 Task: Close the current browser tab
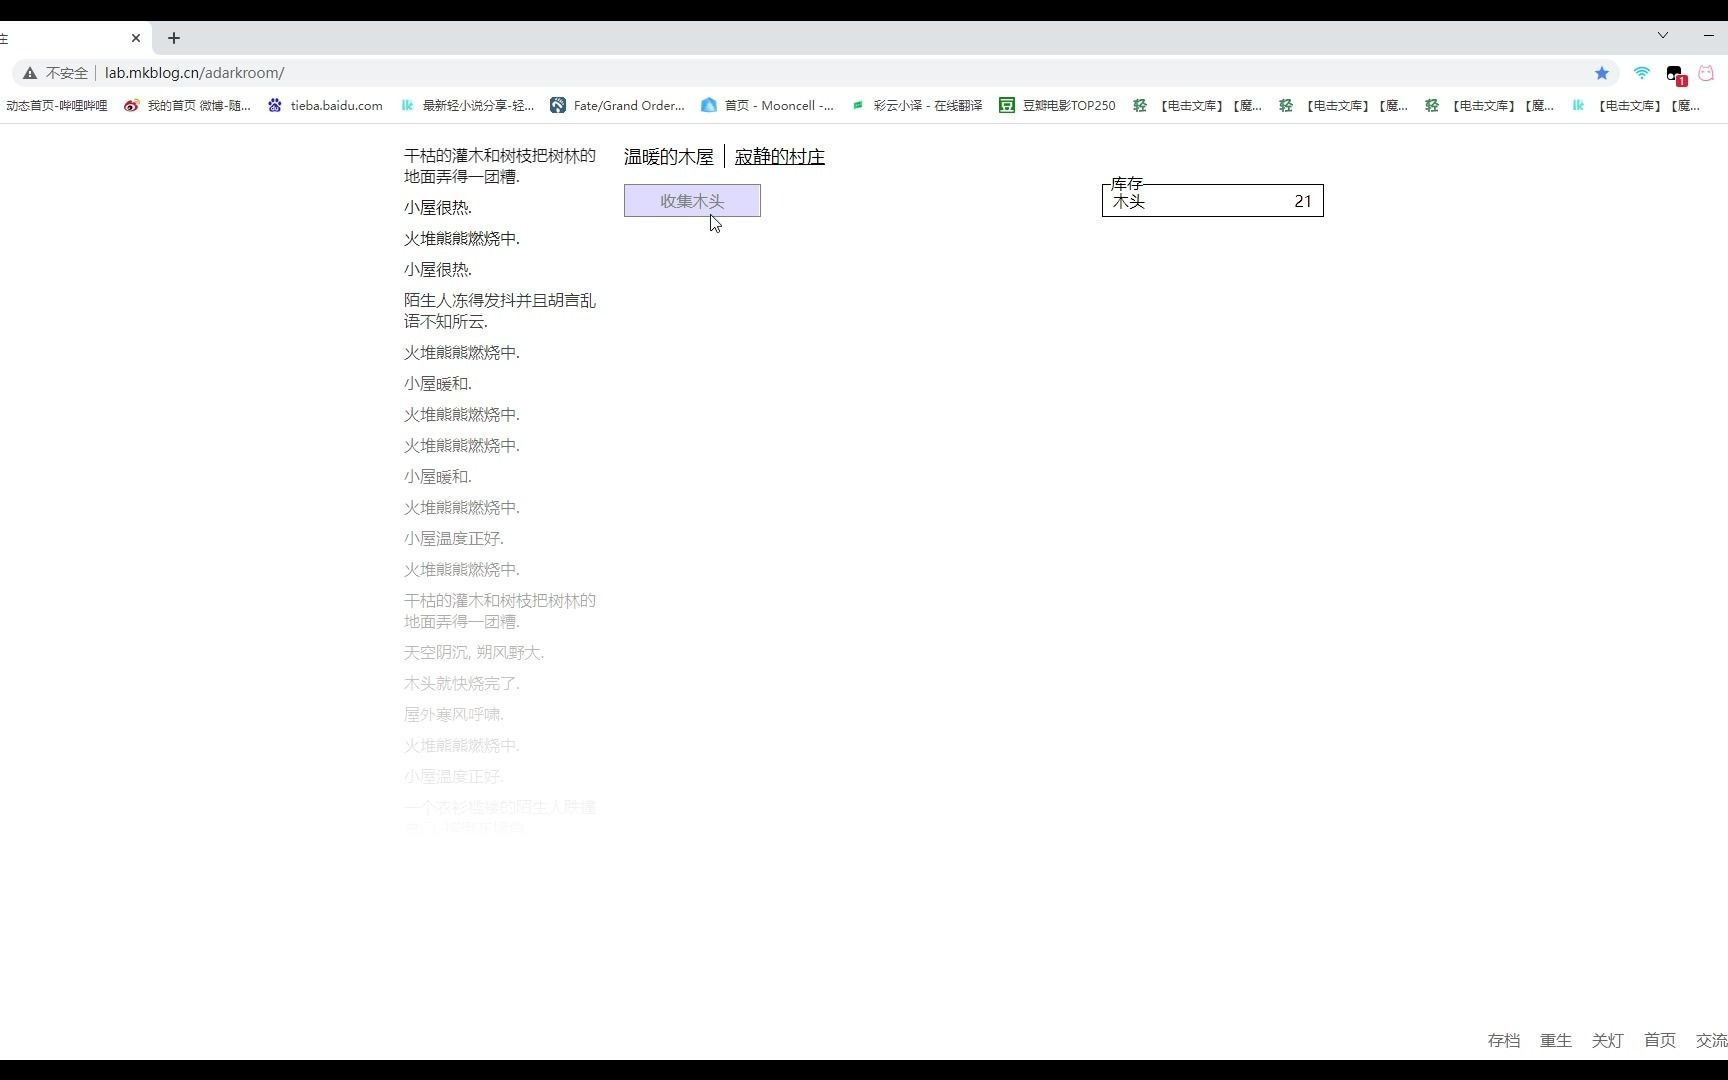click(136, 38)
